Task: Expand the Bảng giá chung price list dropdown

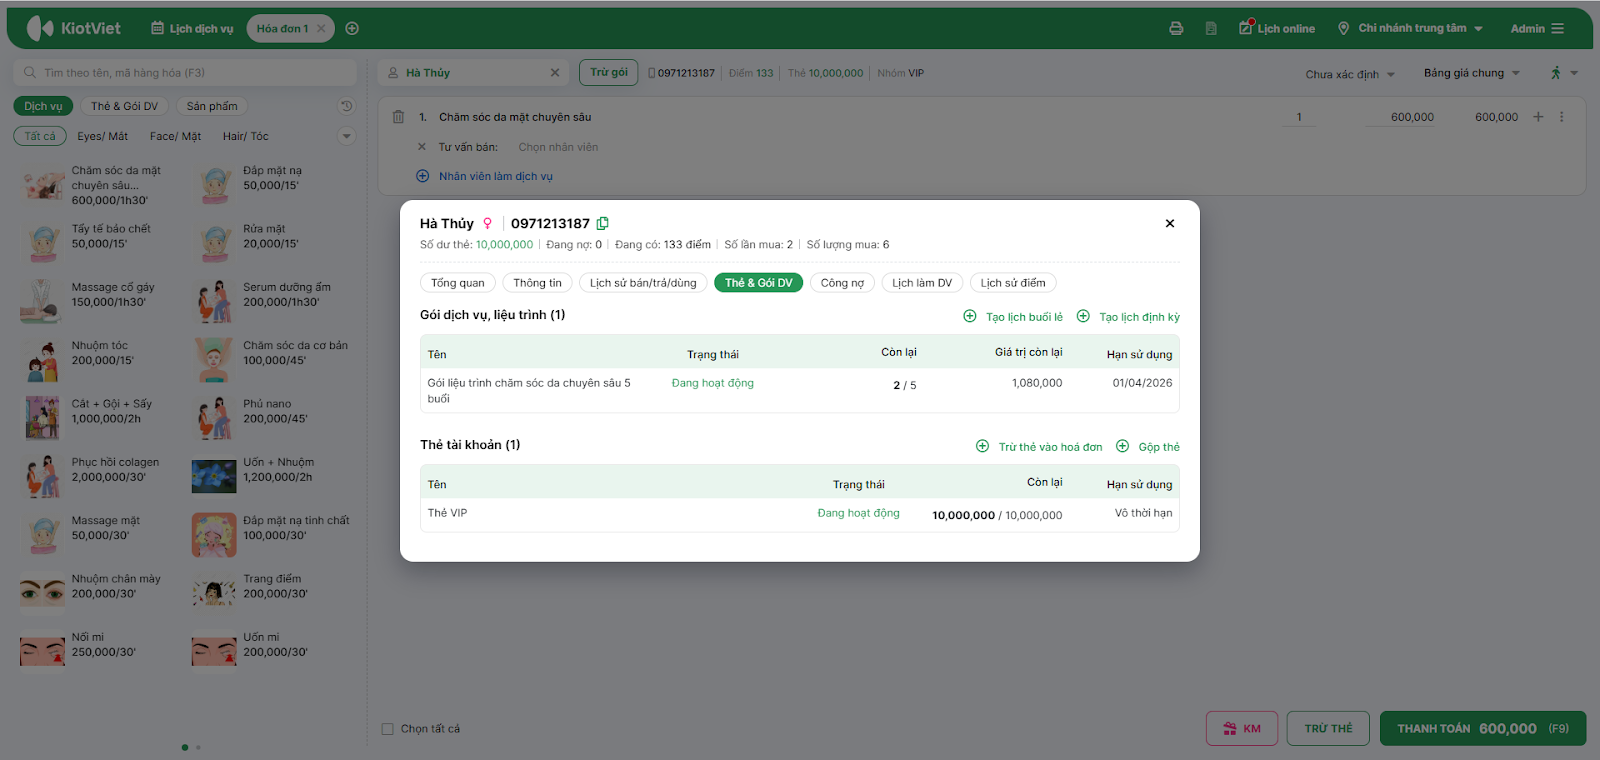Action: (1472, 73)
